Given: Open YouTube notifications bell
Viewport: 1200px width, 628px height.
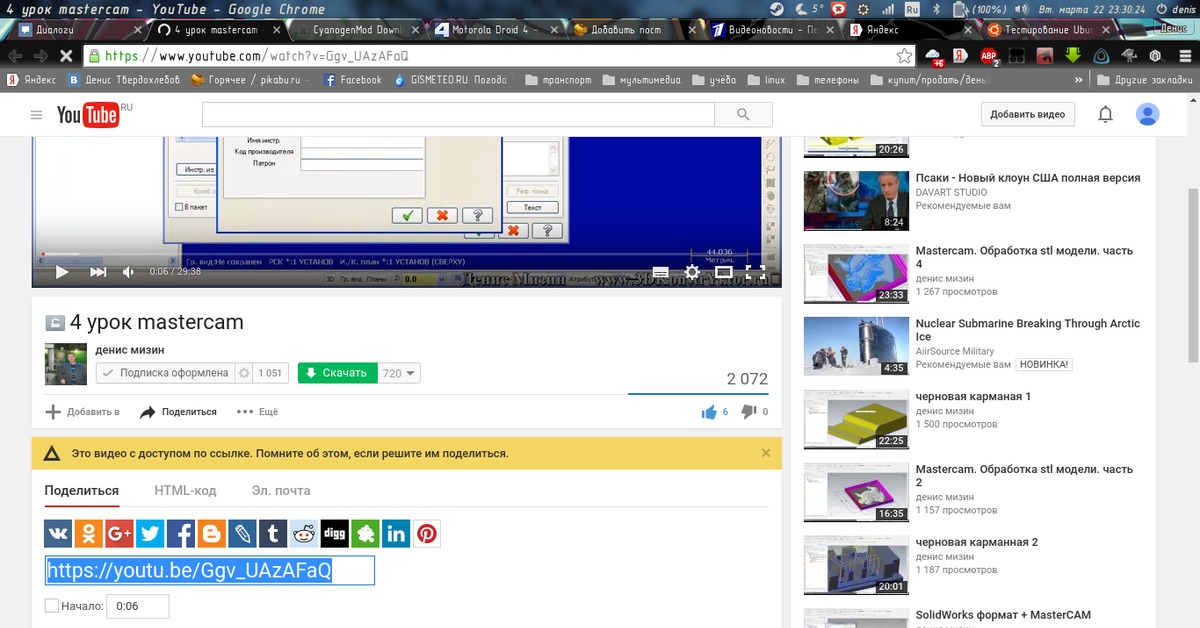Looking at the screenshot, I should [1105, 114].
